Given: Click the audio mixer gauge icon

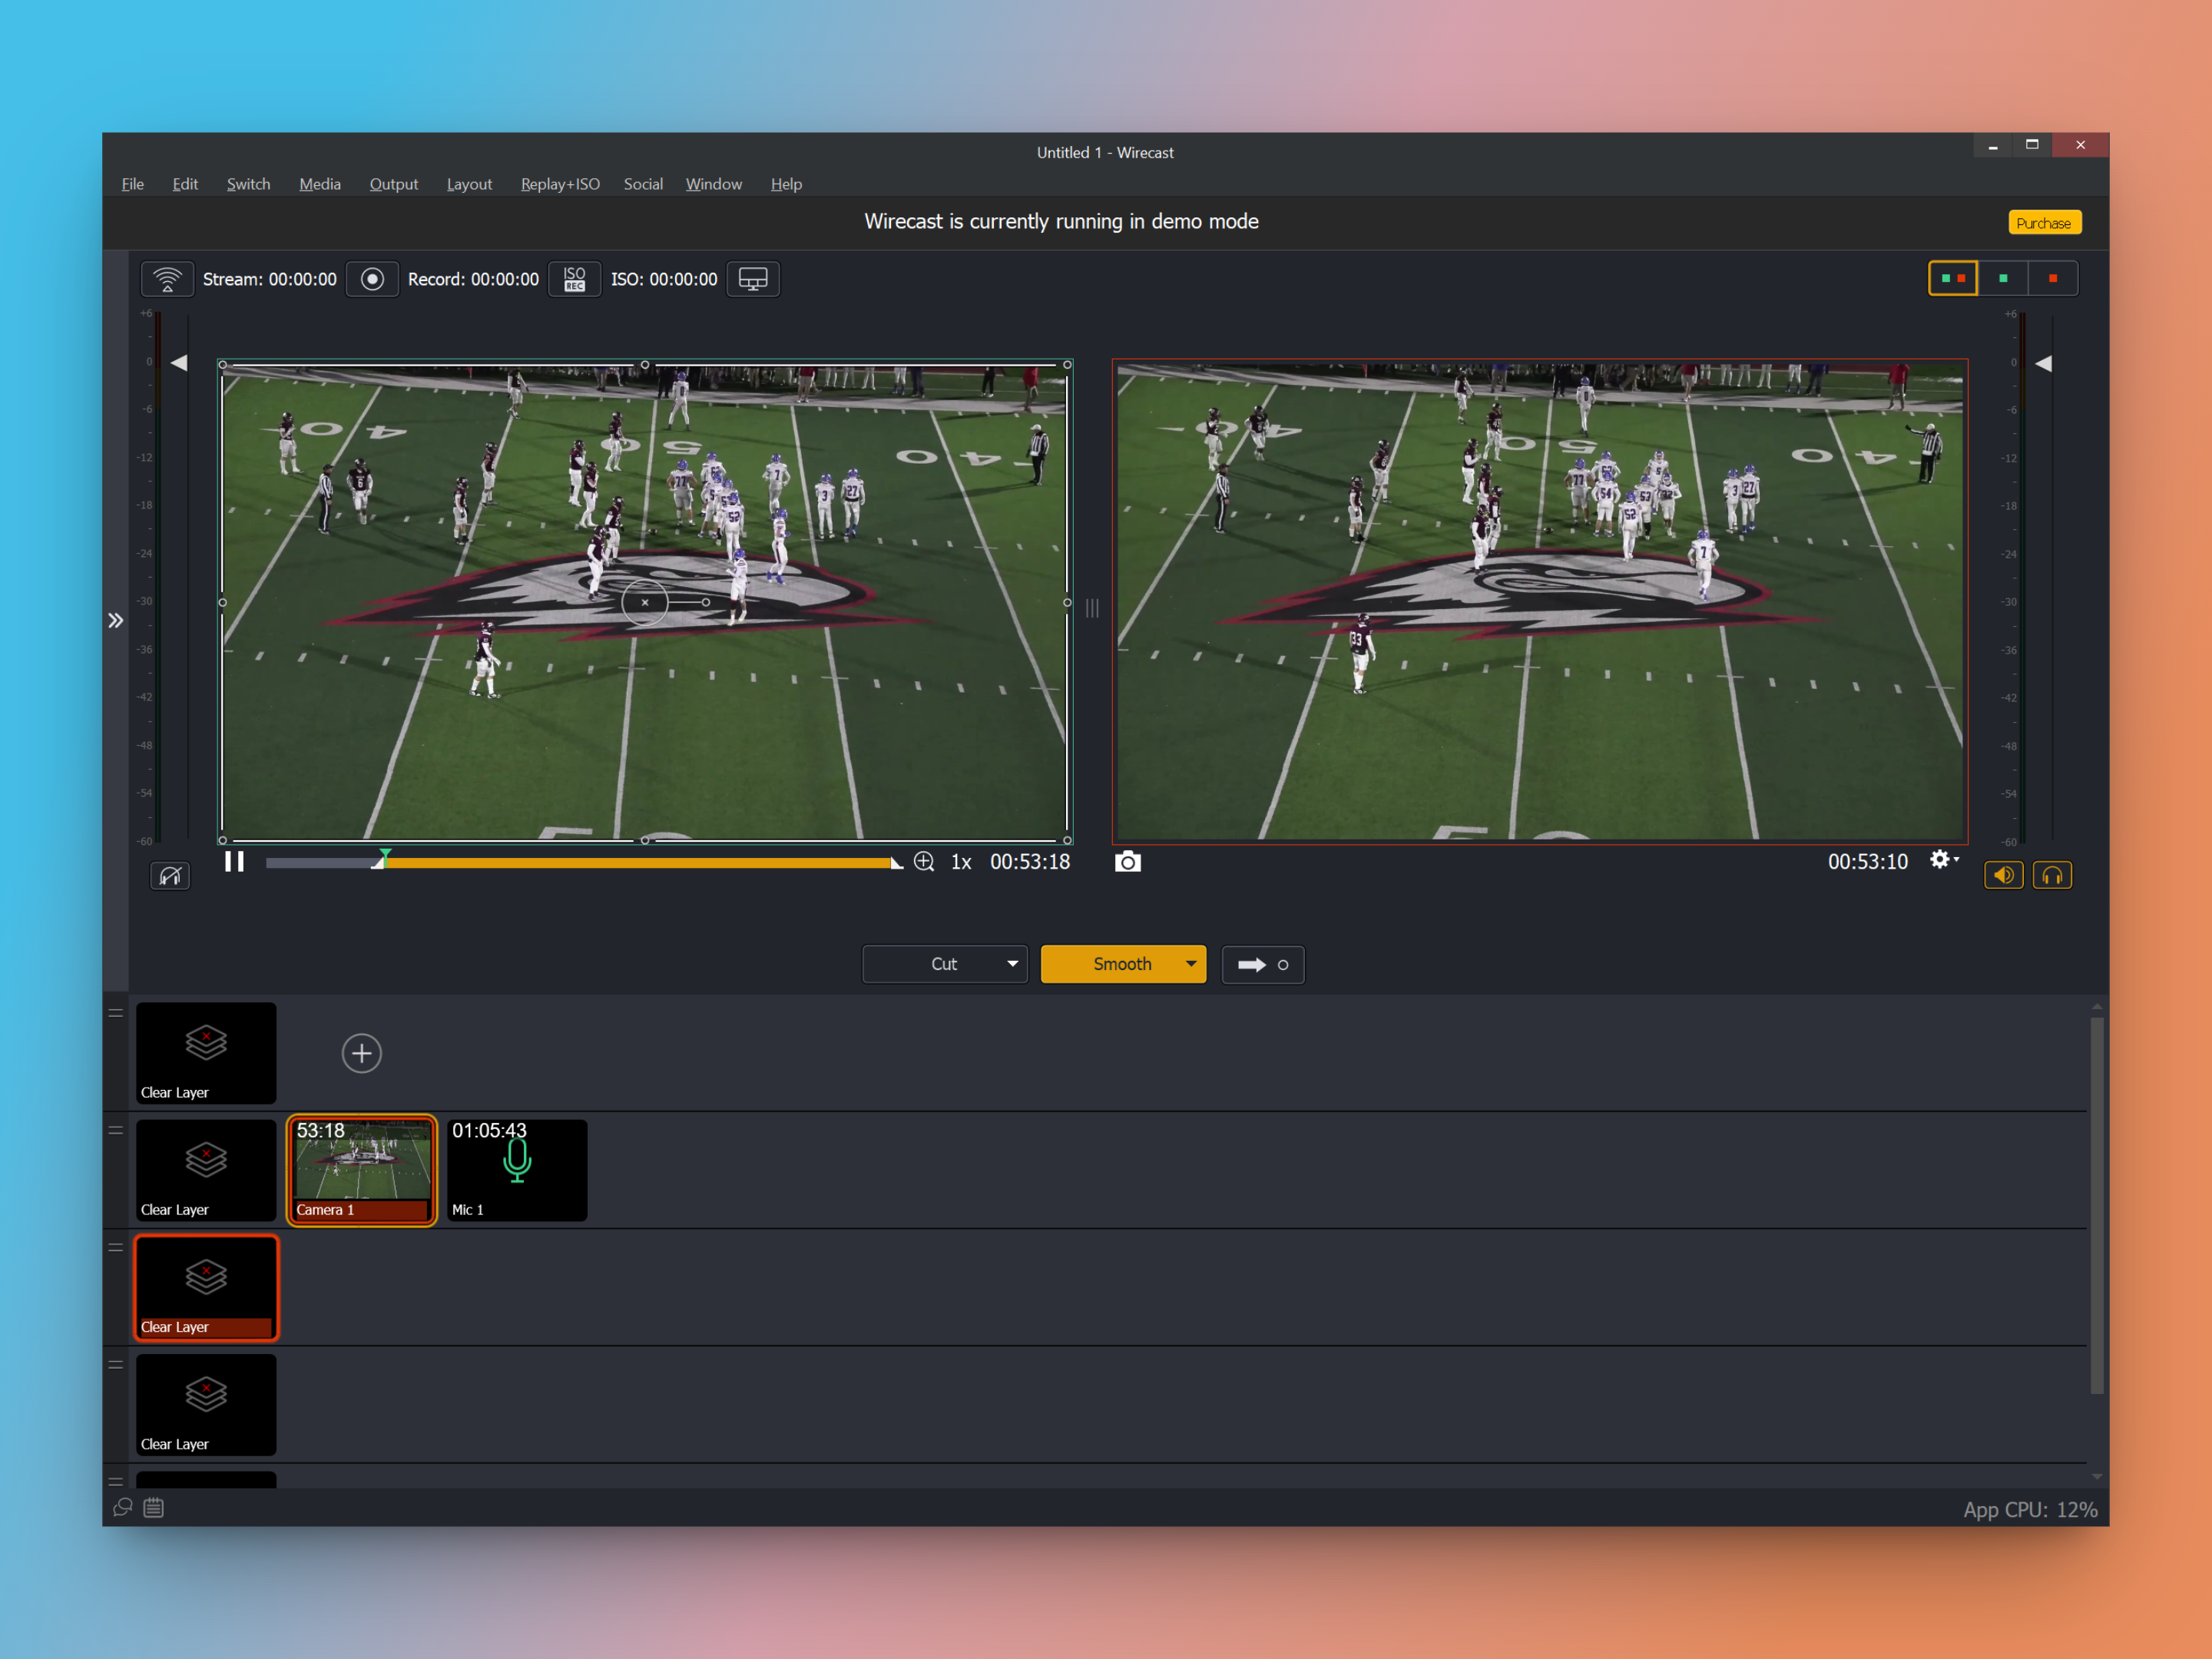Looking at the screenshot, I should [170, 876].
